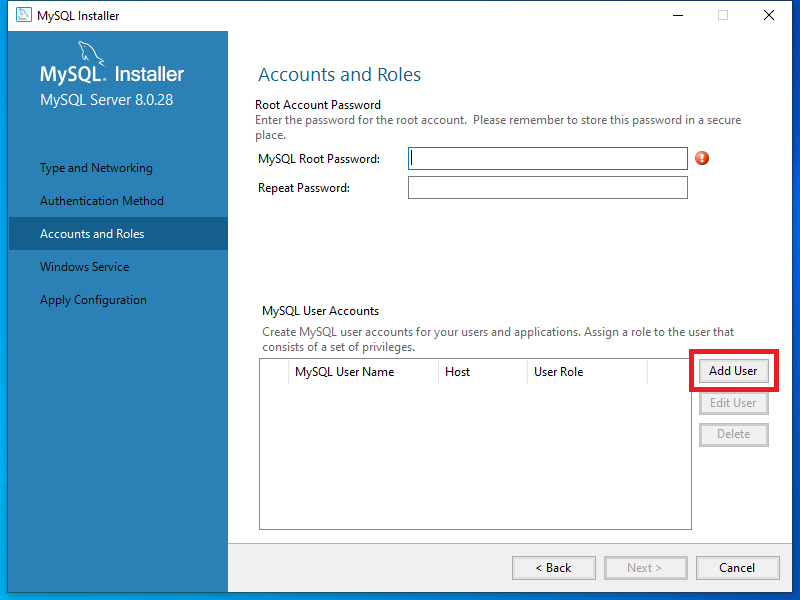Click the Add User button
800x600 pixels.
[x=733, y=371]
